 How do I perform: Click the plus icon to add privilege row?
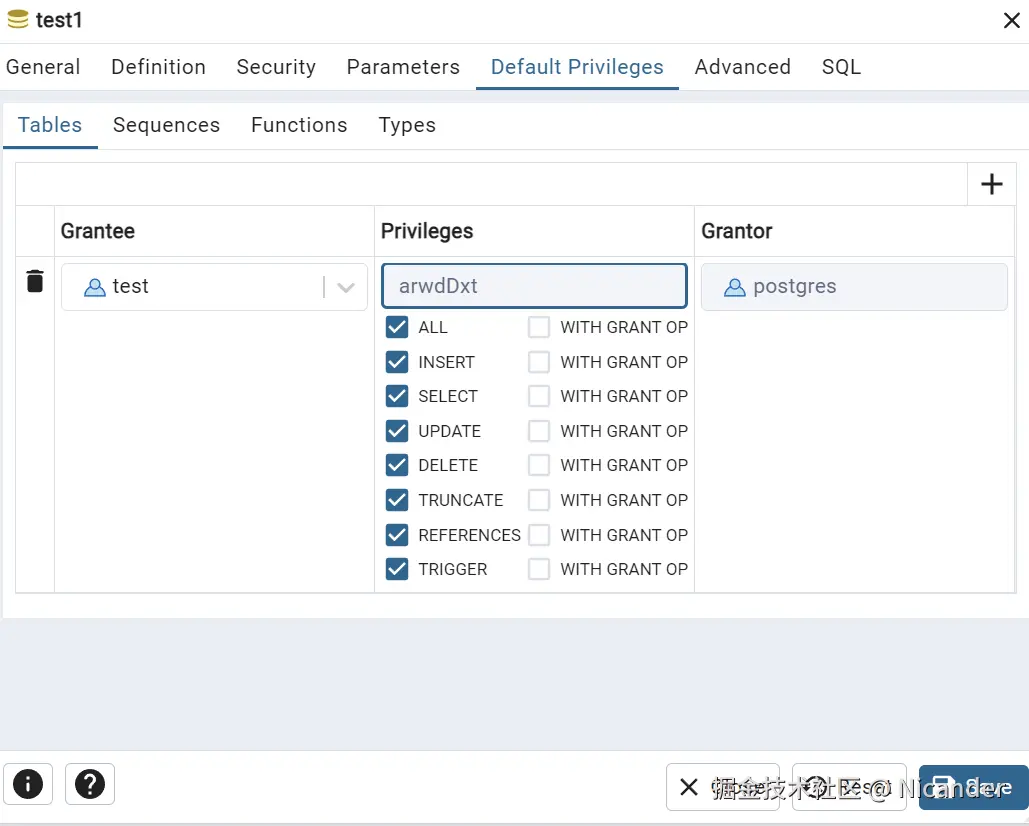[x=991, y=184]
